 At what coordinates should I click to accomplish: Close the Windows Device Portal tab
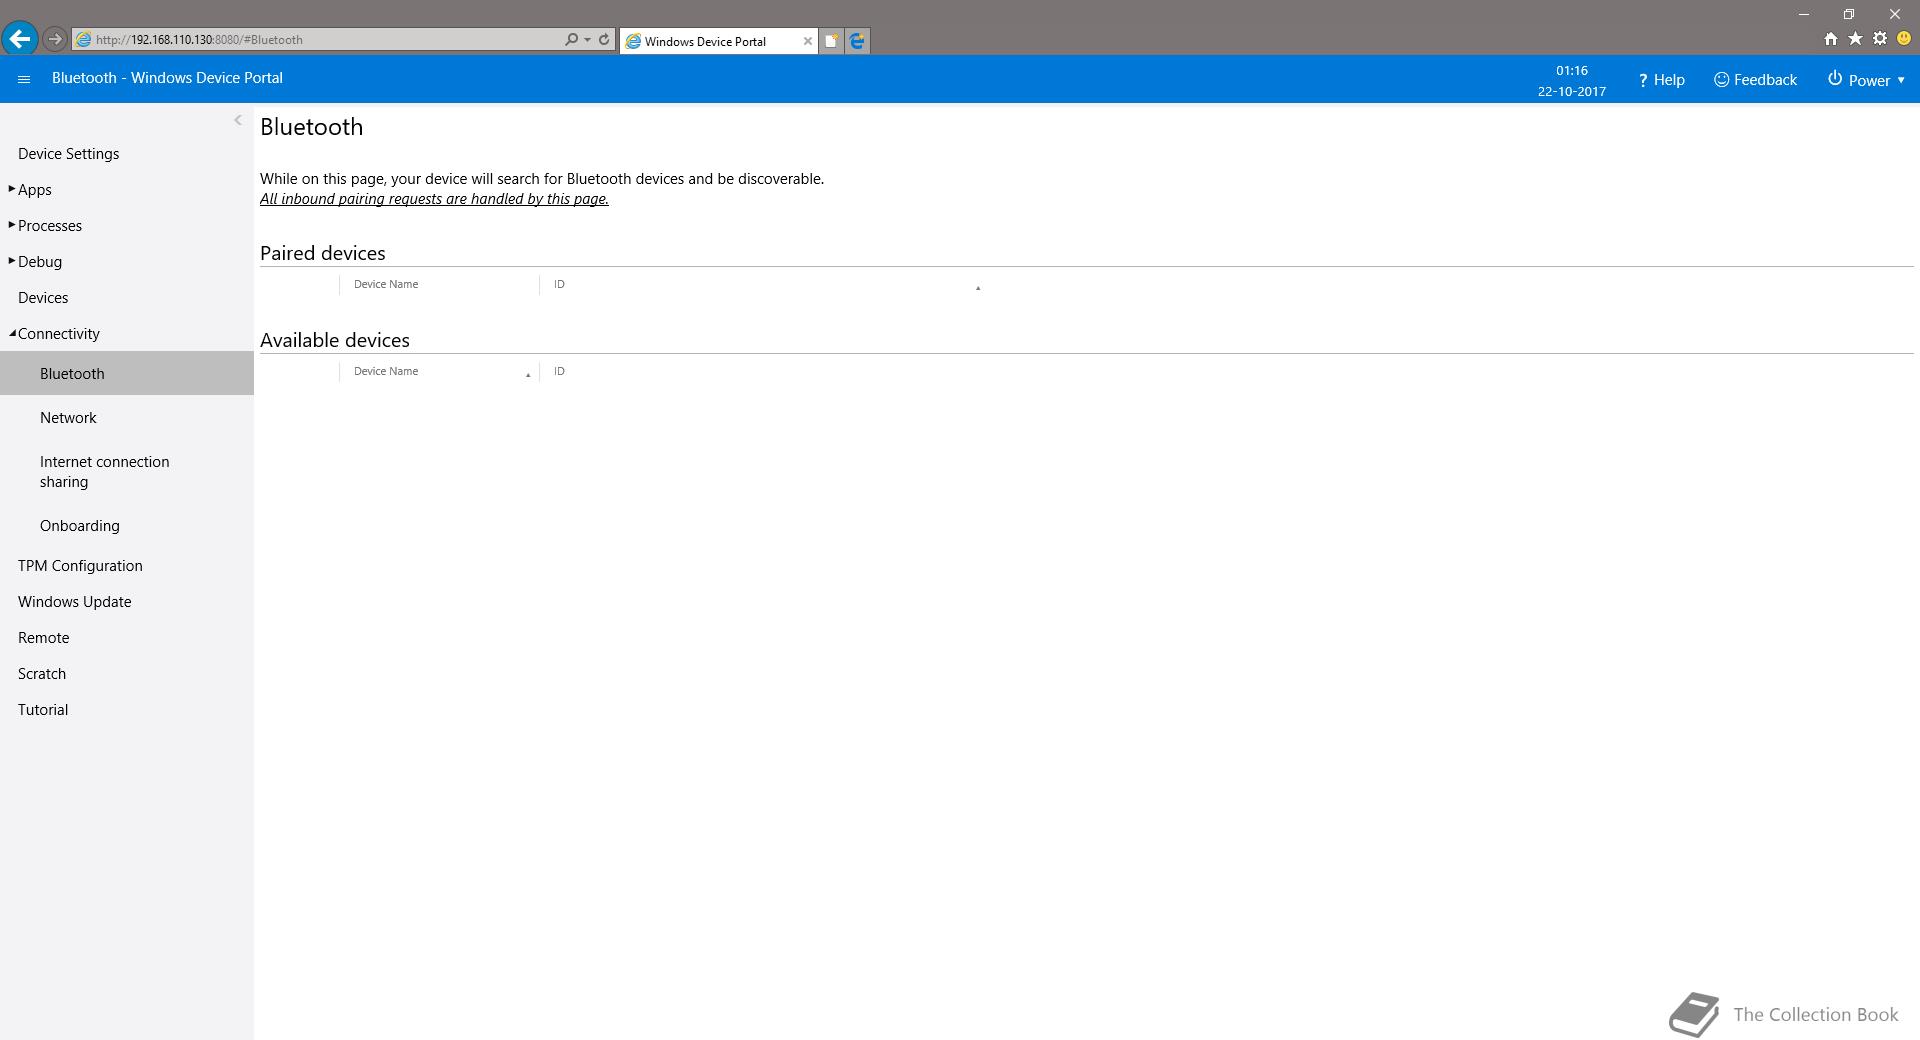click(x=808, y=41)
